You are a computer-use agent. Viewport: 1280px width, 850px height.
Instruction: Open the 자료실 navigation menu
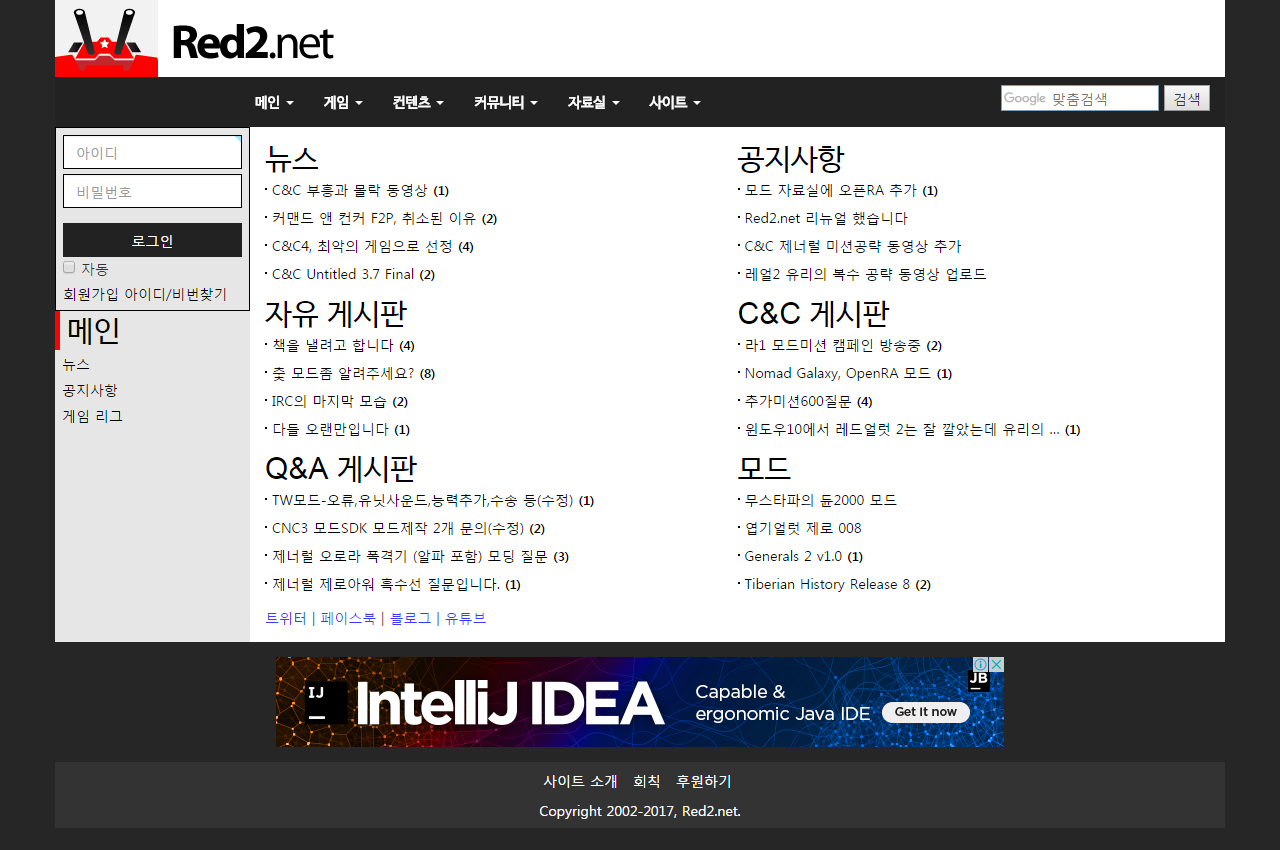click(593, 102)
